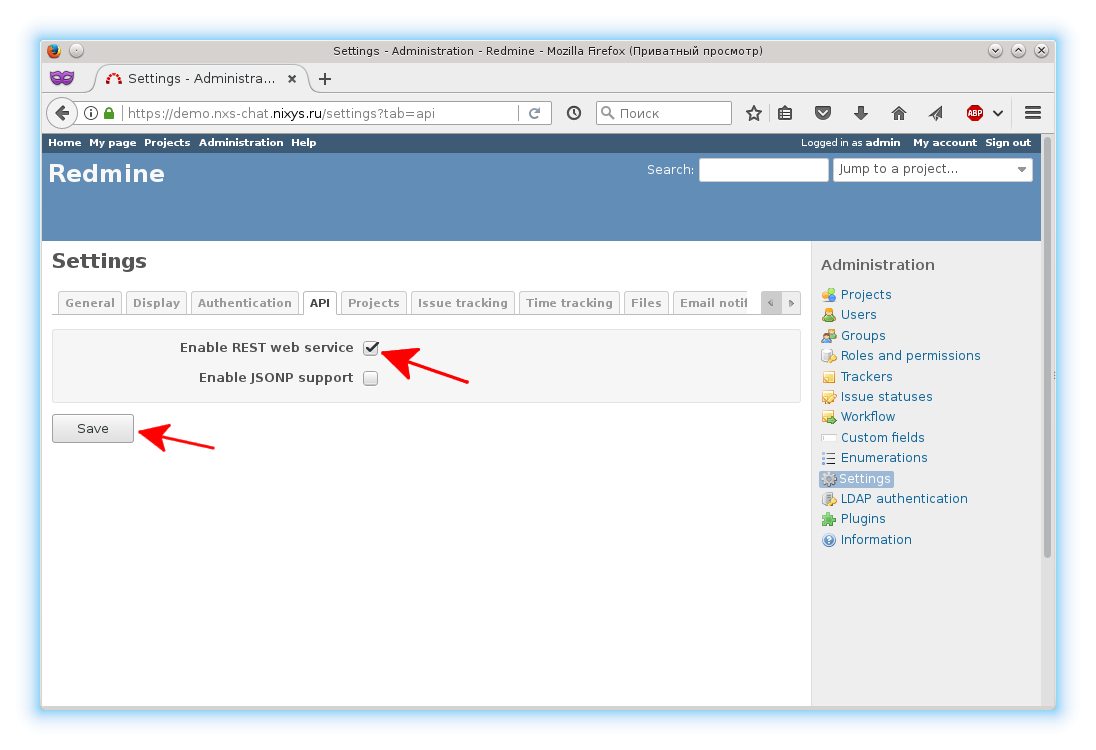The image size is (1096, 750).
Task: Open the site information icon in the address bar
Action: point(91,113)
